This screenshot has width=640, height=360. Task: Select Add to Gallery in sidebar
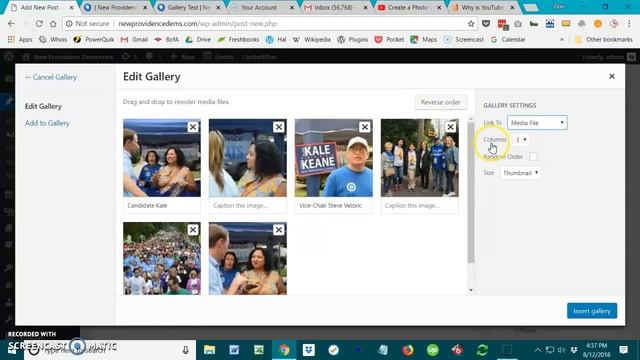click(47, 123)
